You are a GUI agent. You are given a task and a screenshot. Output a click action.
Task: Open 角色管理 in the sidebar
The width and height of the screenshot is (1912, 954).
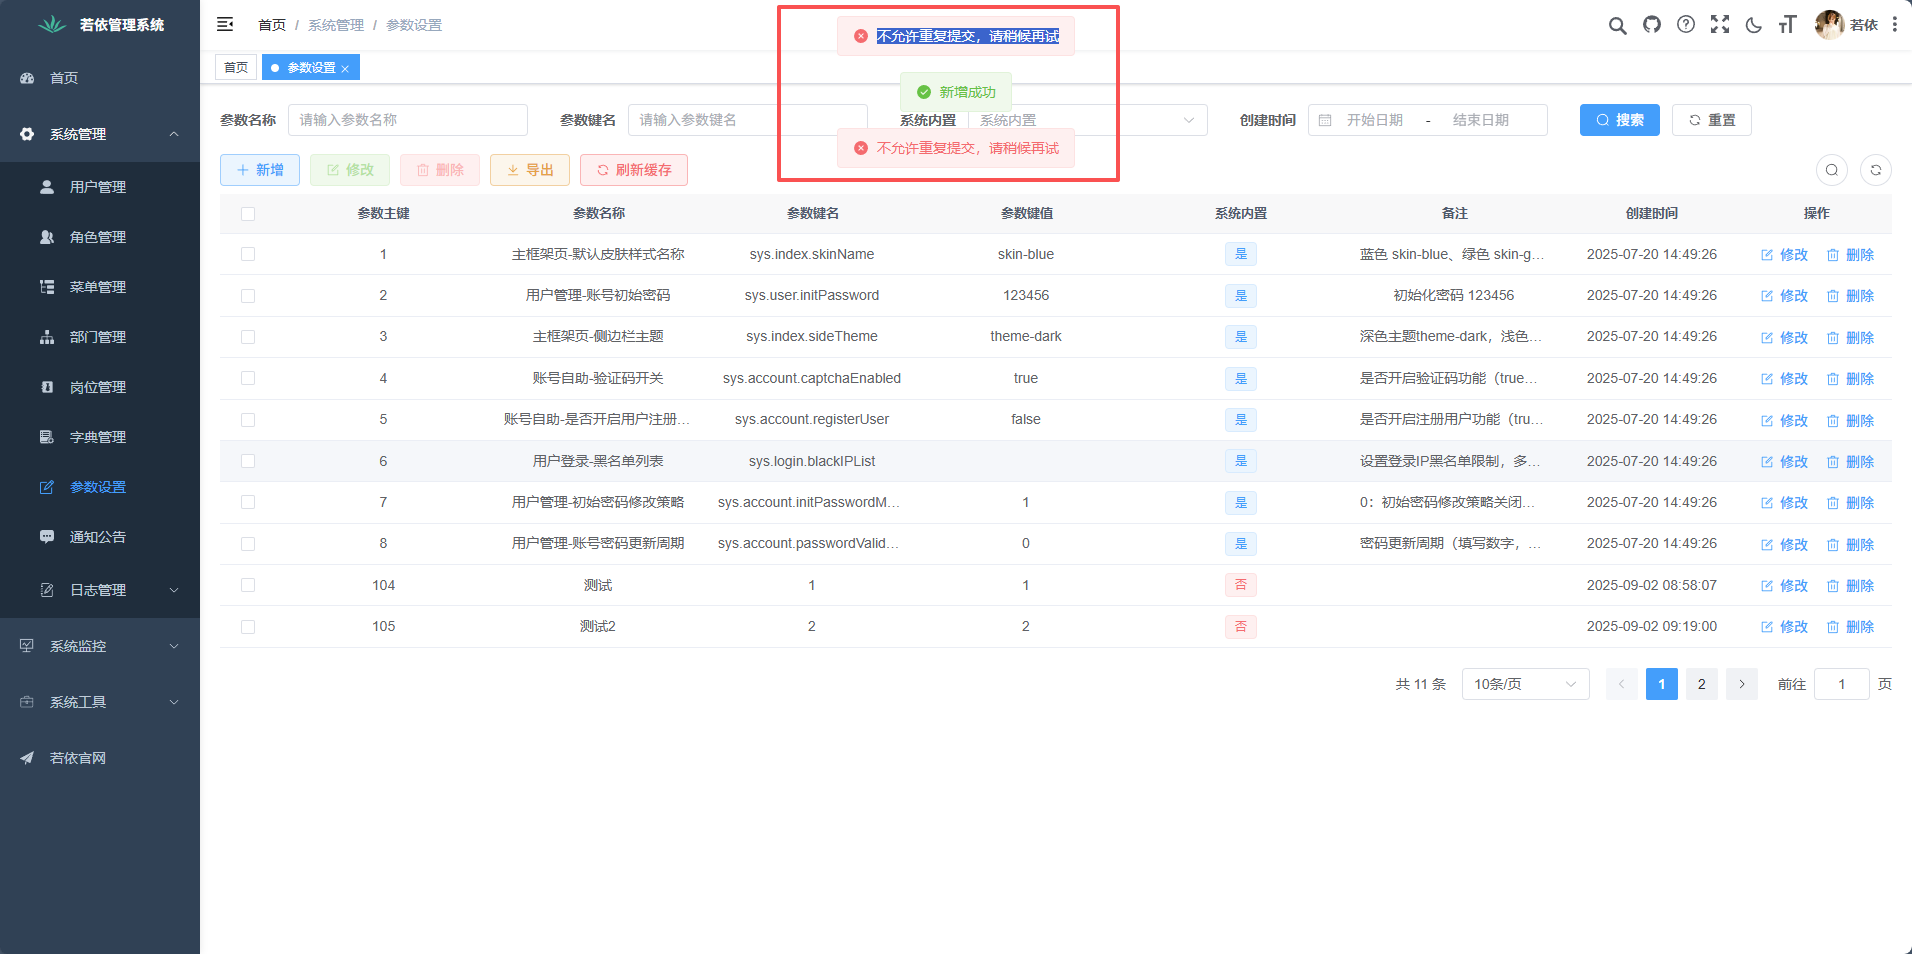point(100,237)
